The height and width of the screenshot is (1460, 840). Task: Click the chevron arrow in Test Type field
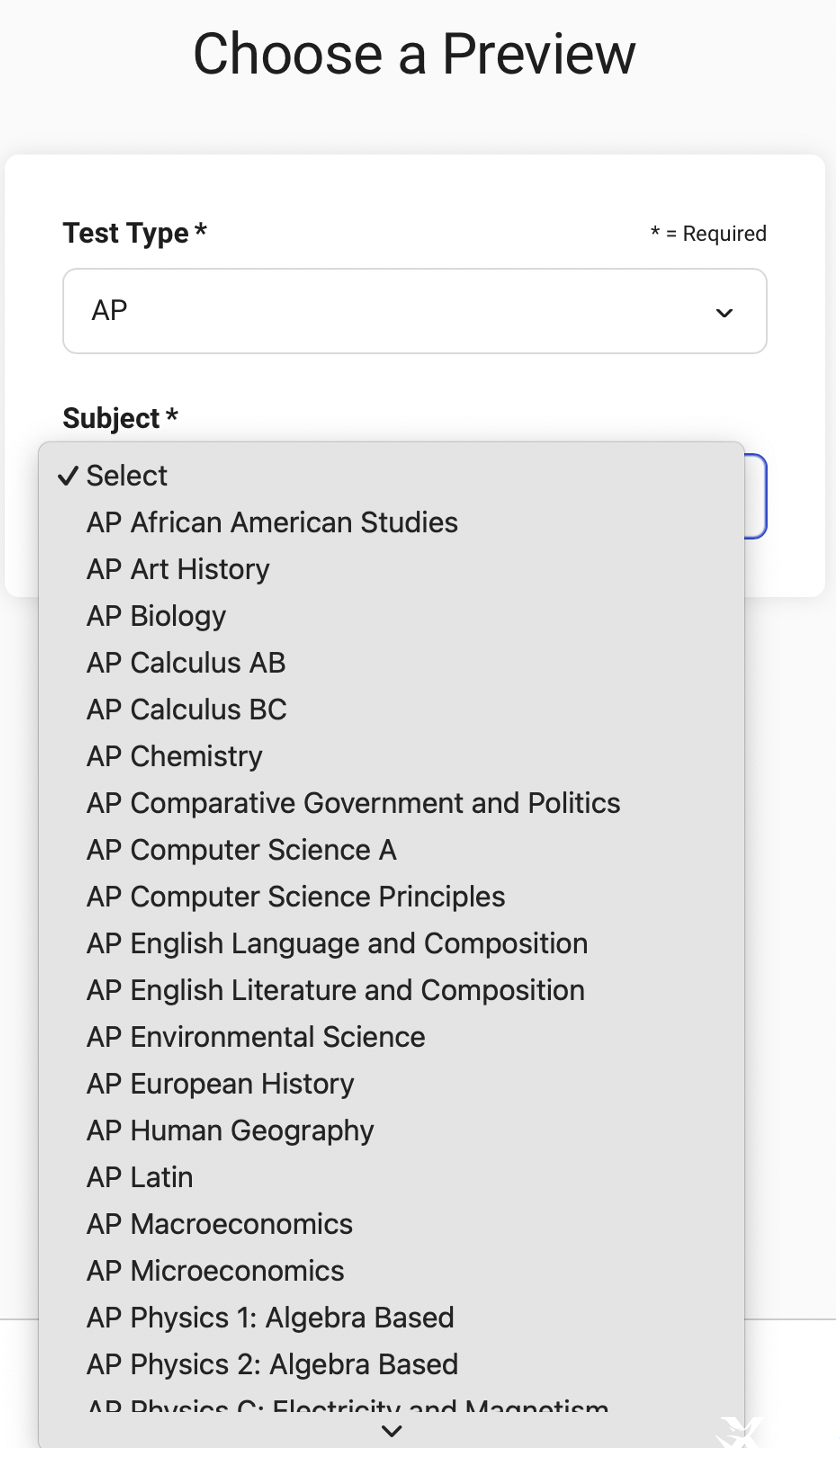[725, 313]
